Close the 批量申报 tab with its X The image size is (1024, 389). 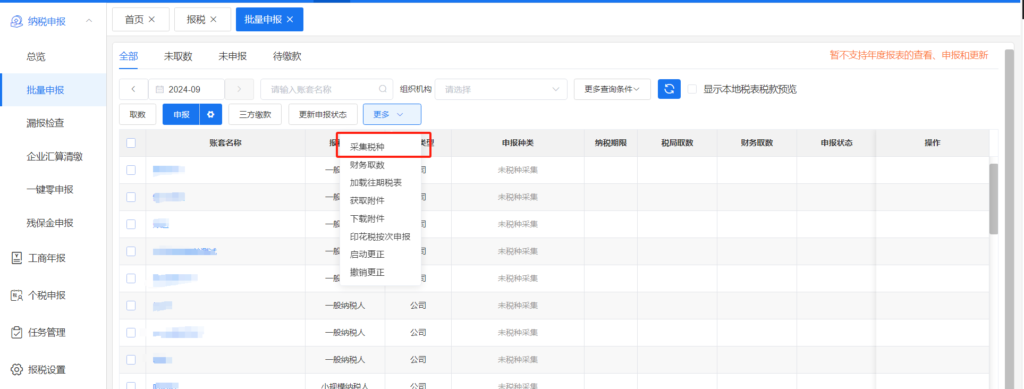290,20
